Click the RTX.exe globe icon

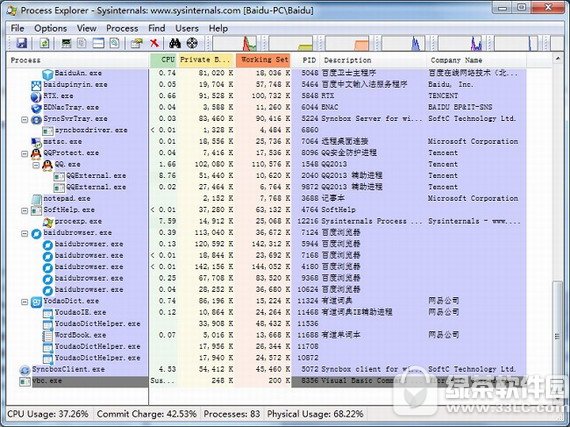pyautogui.click(x=36, y=97)
